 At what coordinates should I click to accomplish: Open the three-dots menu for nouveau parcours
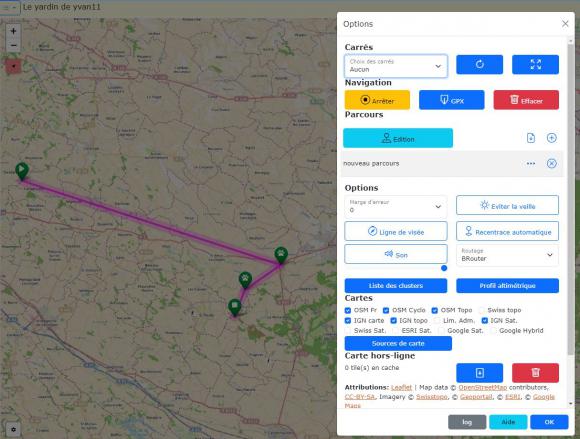pos(531,163)
